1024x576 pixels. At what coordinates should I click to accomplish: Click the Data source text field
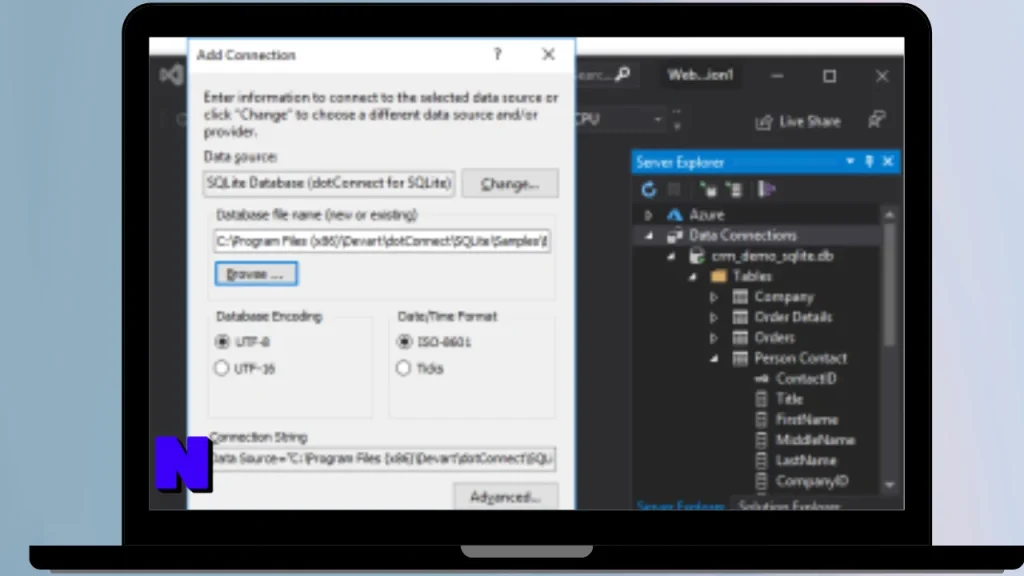[x=328, y=183]
